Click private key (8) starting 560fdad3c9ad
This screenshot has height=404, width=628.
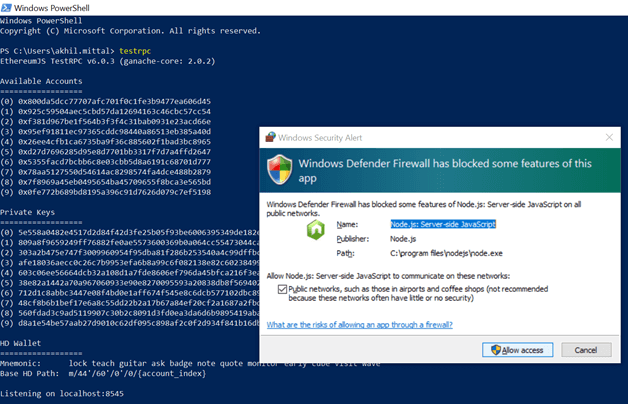[139, 313]
